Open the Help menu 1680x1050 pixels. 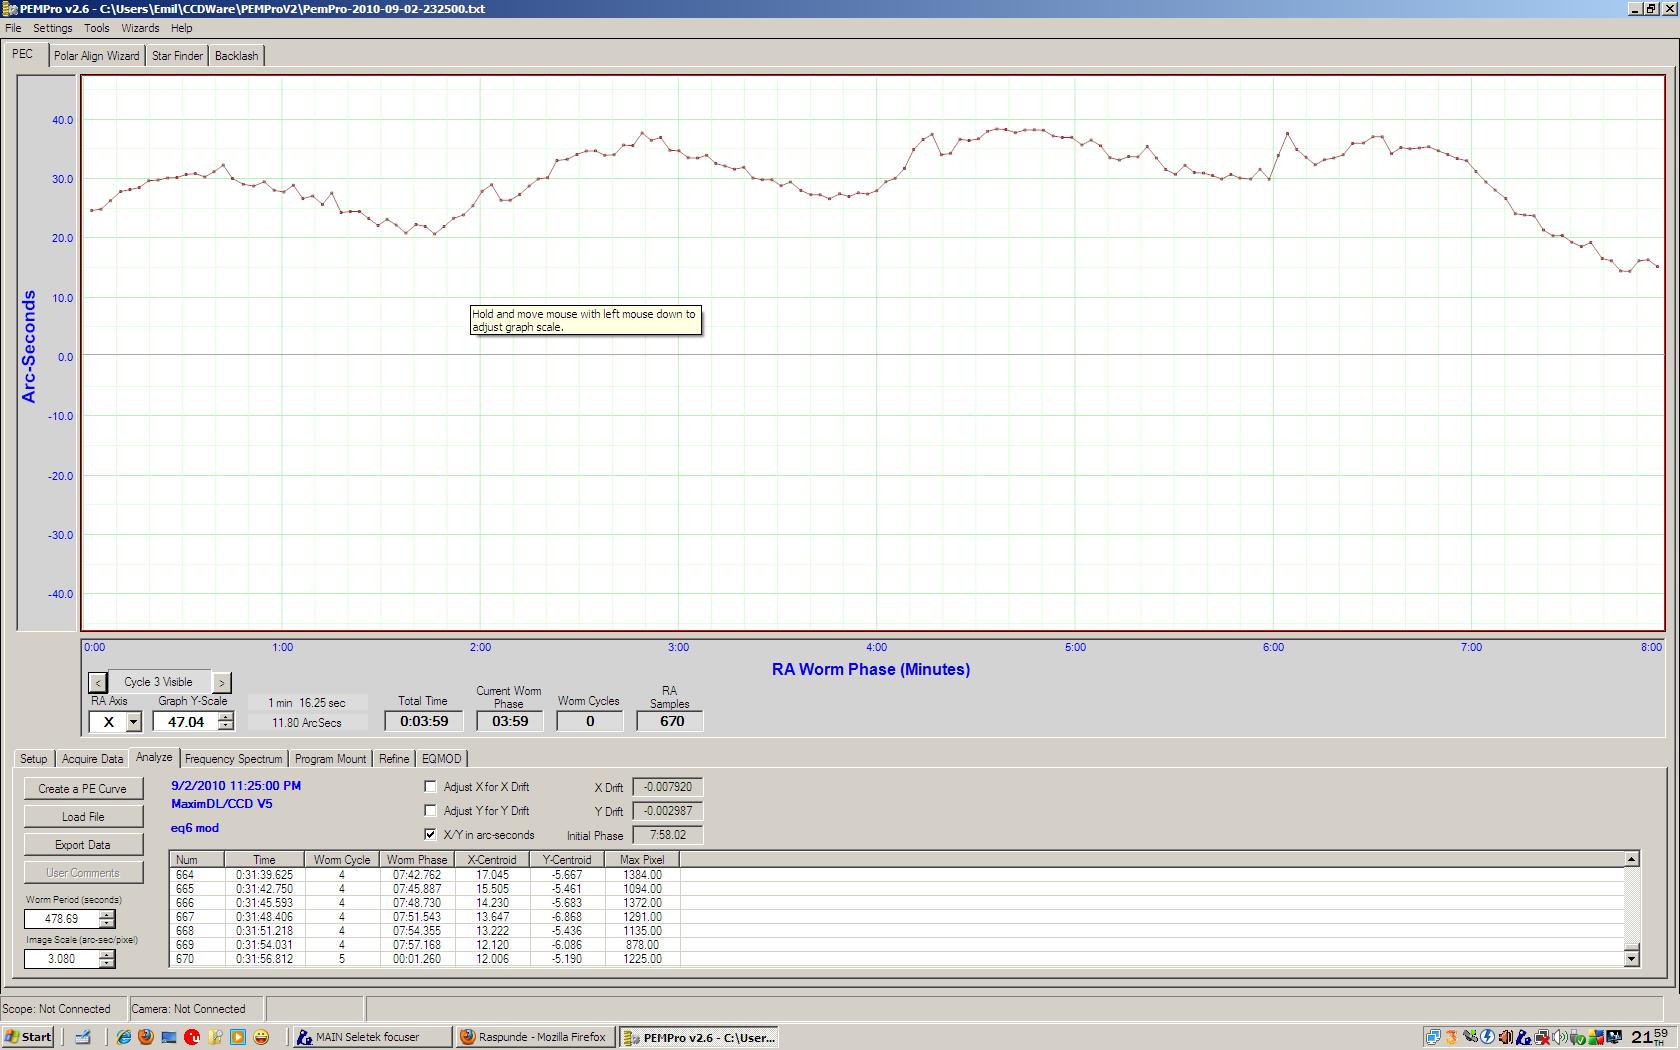click(181, 28)
